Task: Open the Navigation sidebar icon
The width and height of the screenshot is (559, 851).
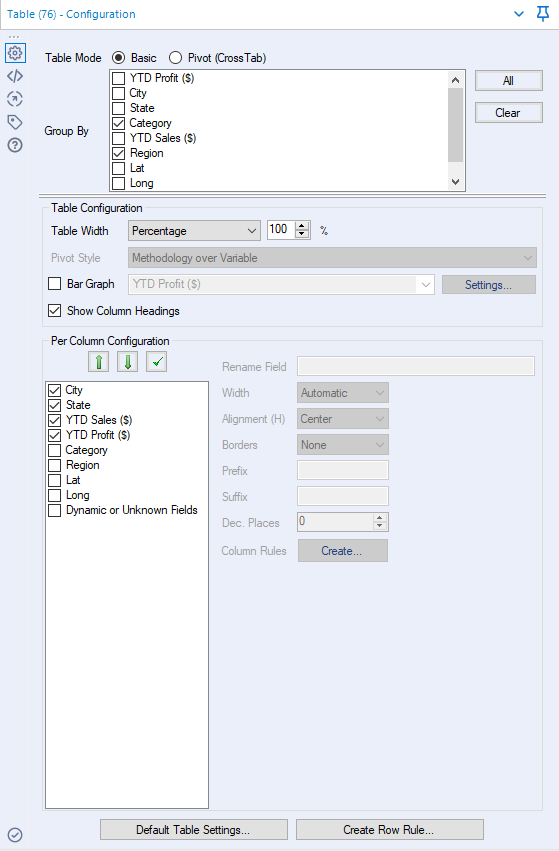Action: (x=15, y=99)
